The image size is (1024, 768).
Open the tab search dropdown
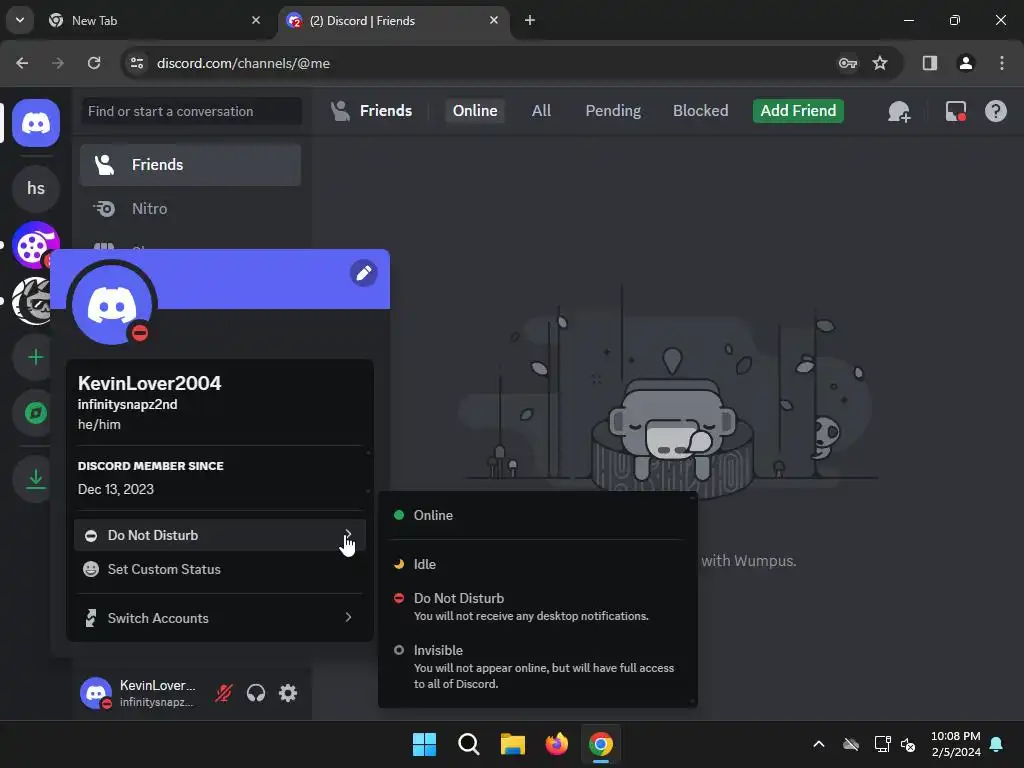point(20,20)
